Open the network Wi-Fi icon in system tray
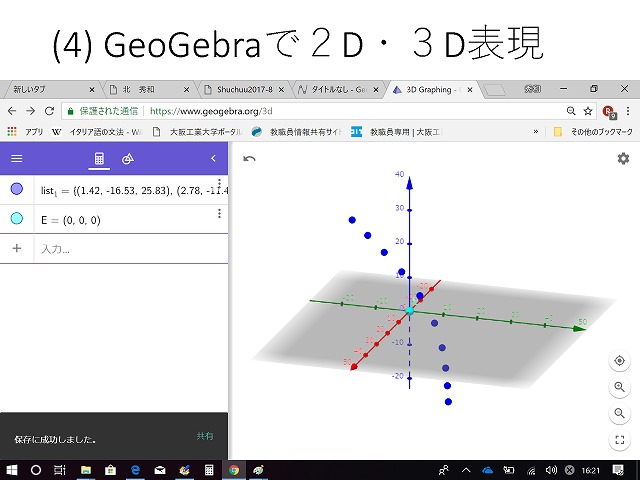The width and height of the screenshot is (640, 480). tap(531, 471)
